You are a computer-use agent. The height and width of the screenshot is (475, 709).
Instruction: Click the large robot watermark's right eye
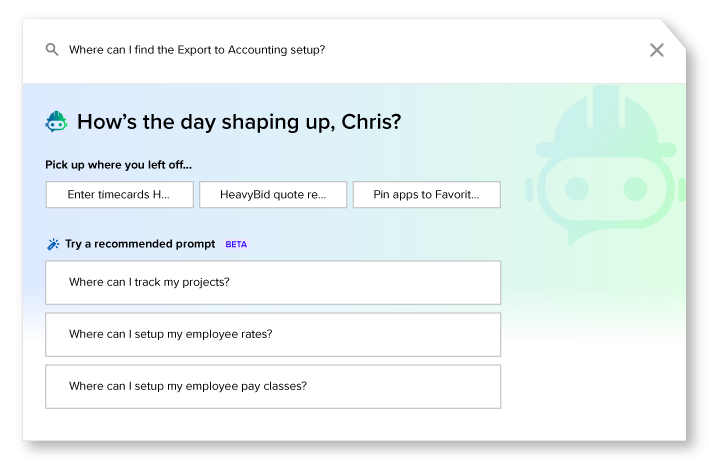(x=635, y=189)
